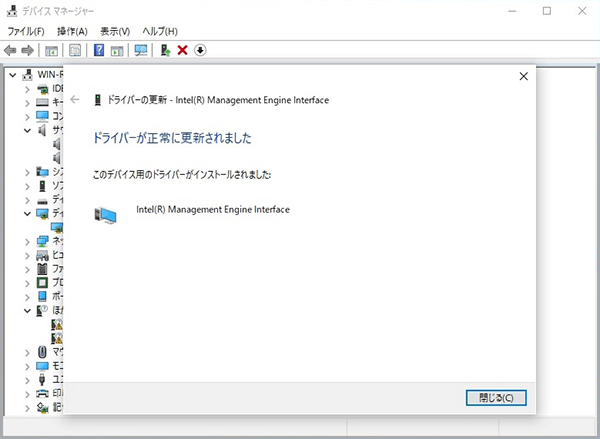Expand the network adapters (ネ) category
The width and height of the screenshot is (600, 439).
click(x=27, y=242)
